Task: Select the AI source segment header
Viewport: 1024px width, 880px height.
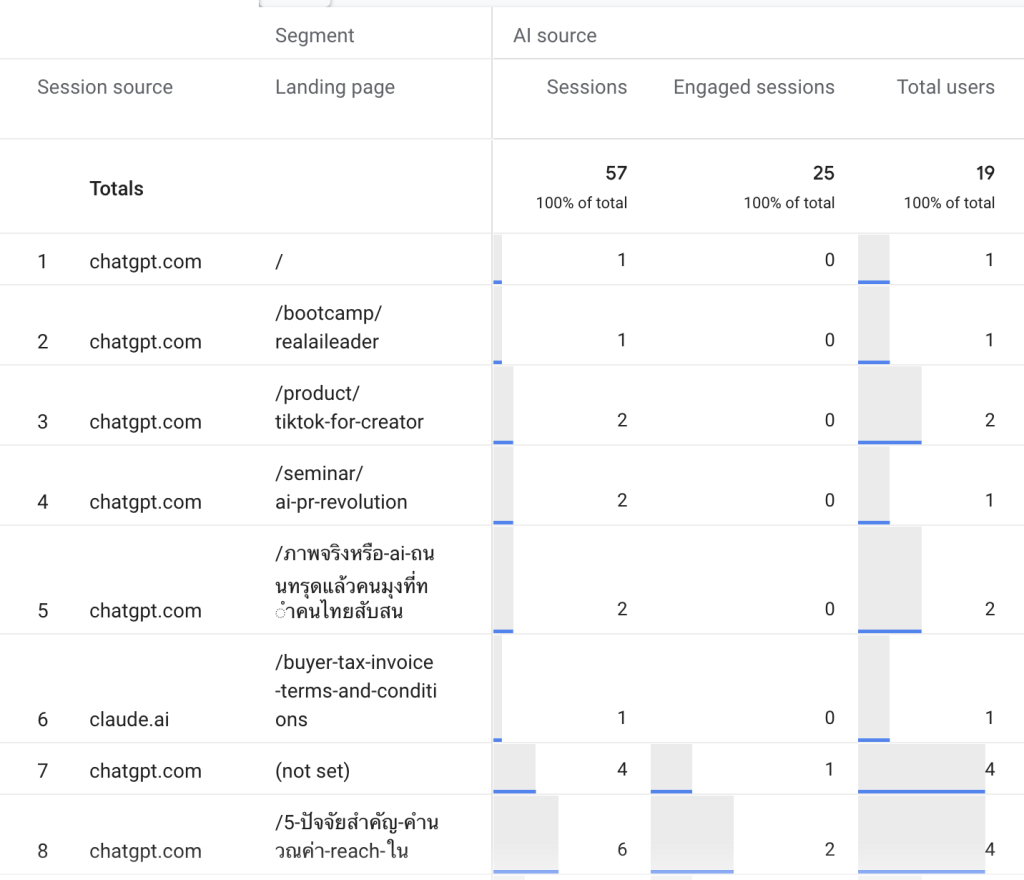Action: point(555,35)
